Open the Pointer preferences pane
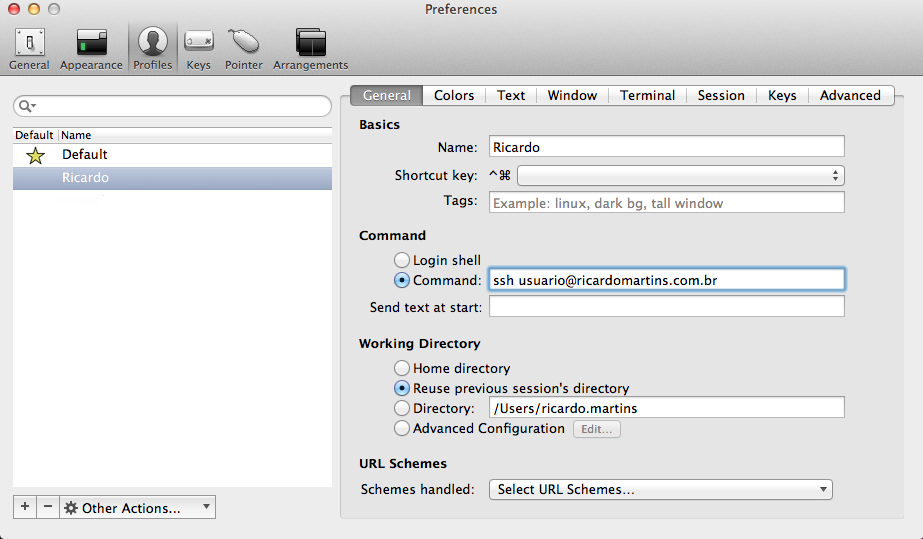Viewport: 923px width, 539px height. 243,49
